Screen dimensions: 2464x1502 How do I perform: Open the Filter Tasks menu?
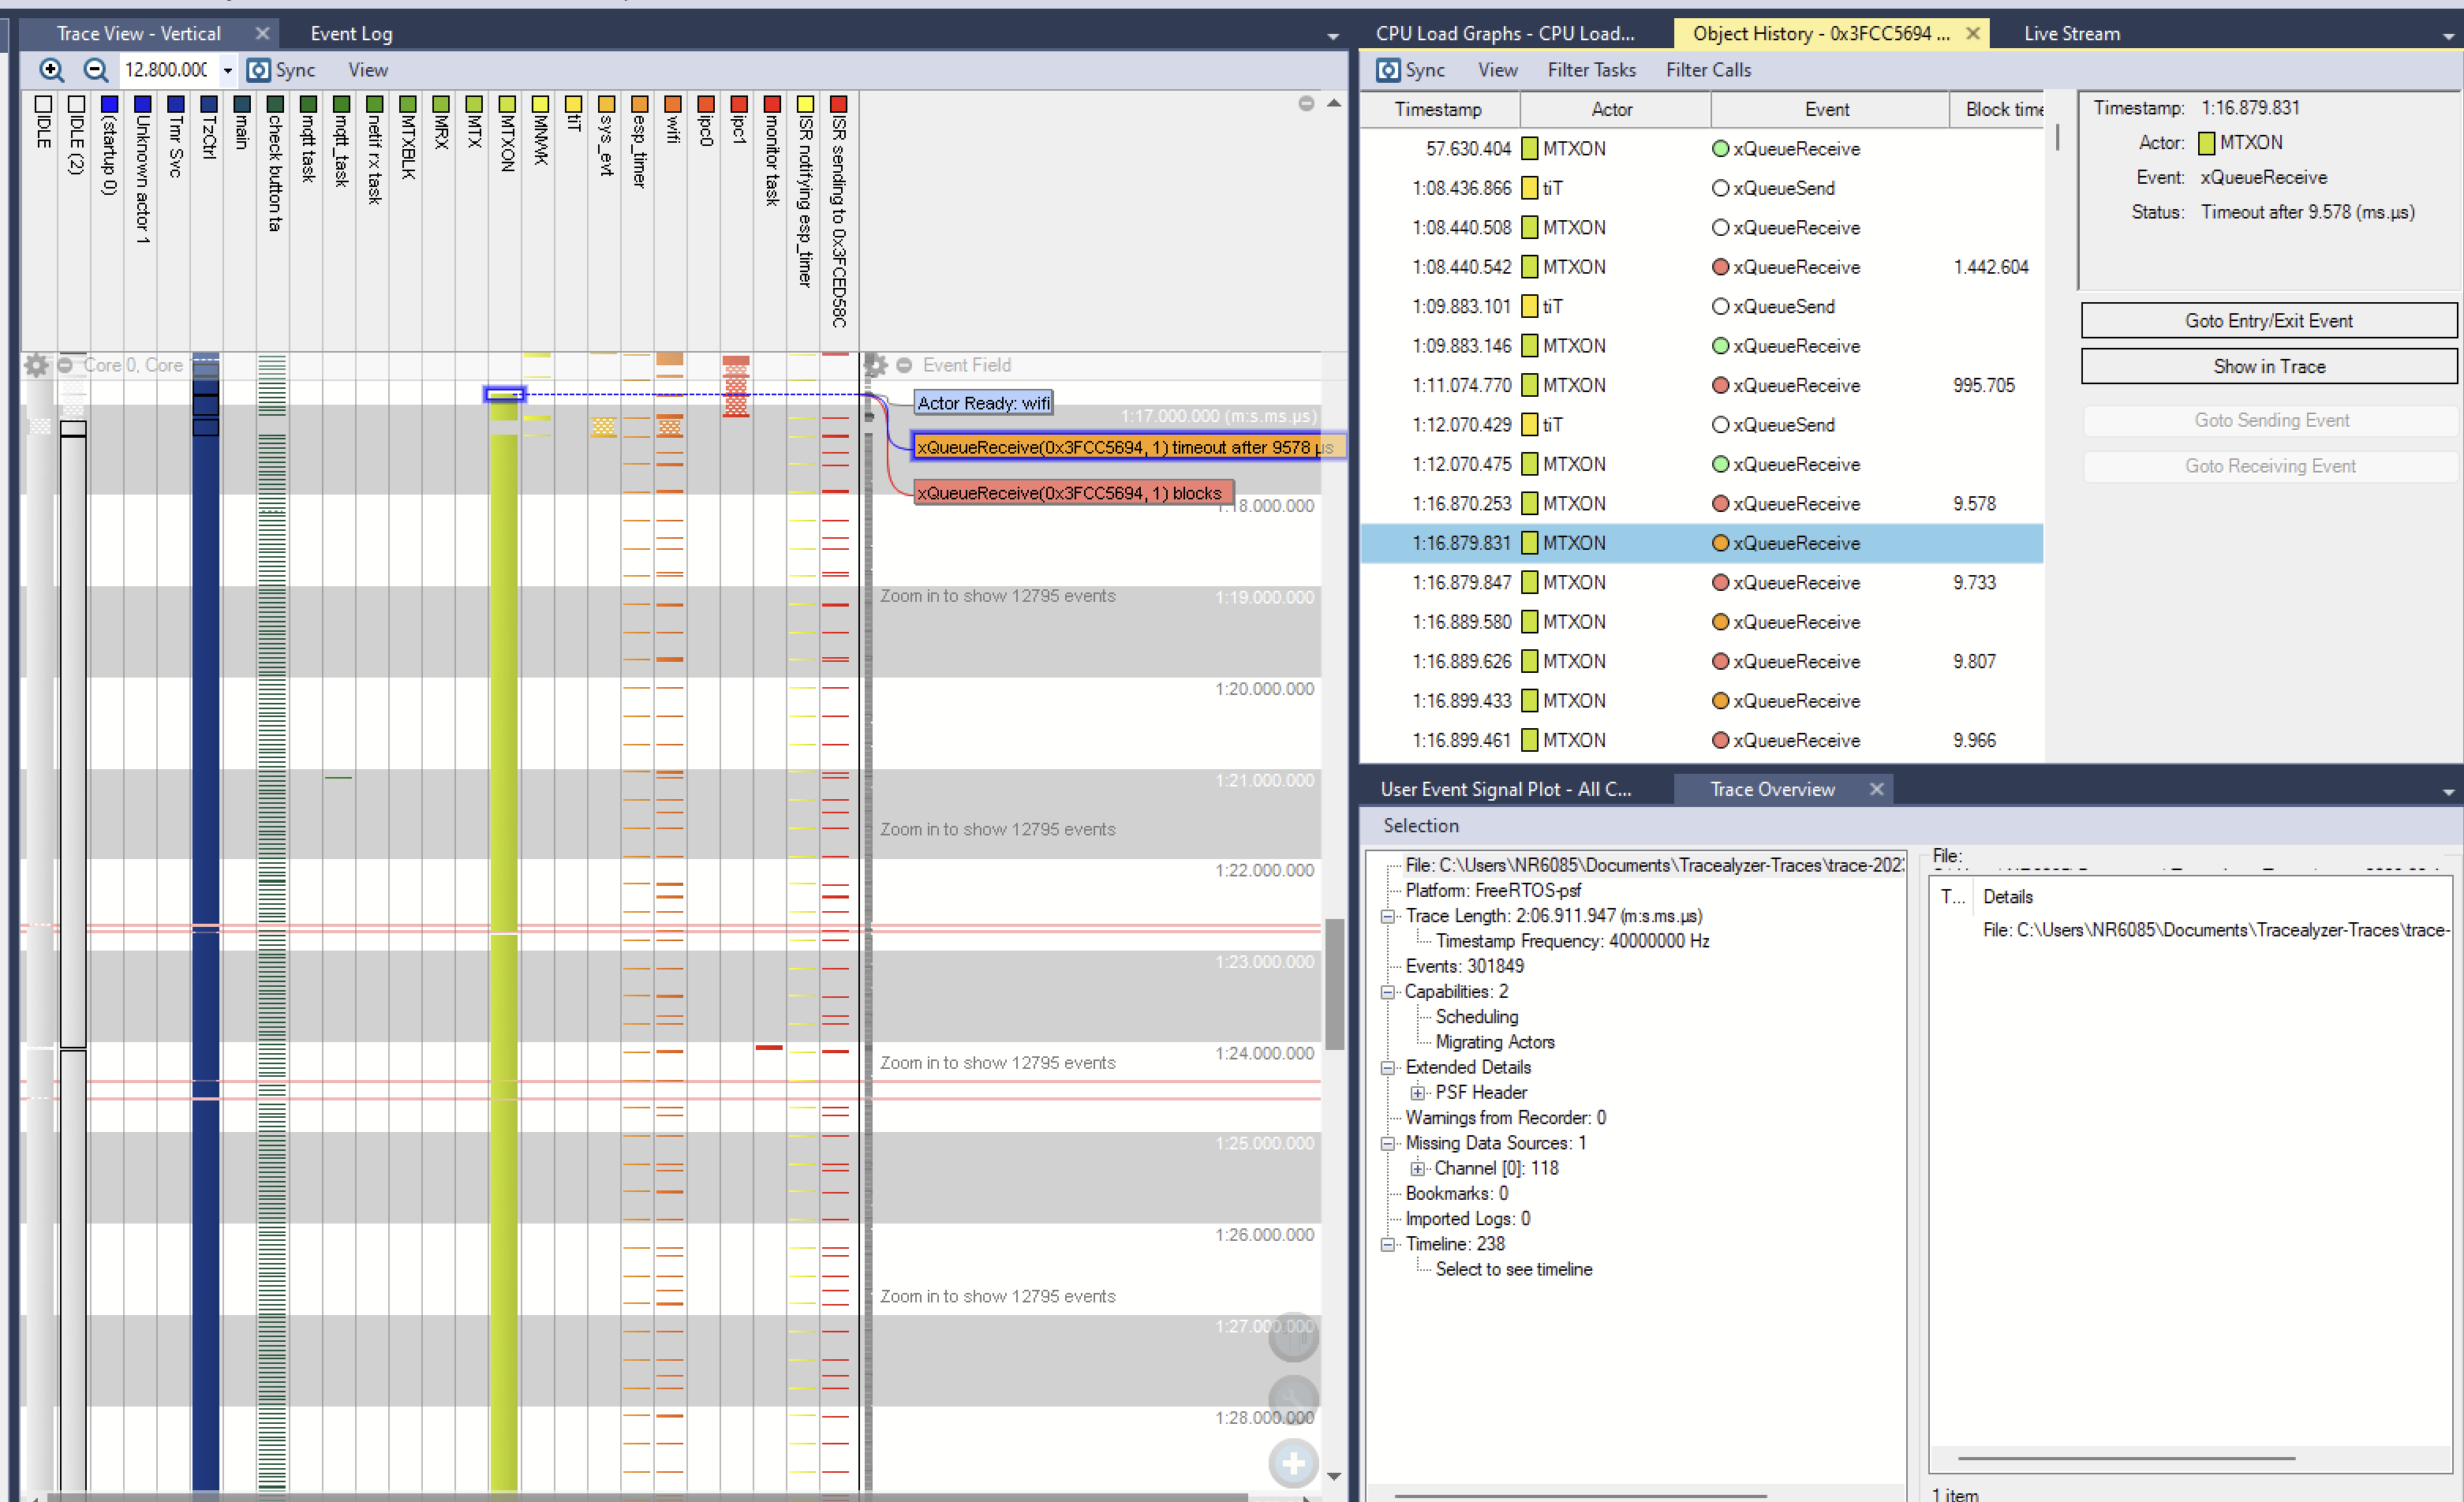(1591, 70)
